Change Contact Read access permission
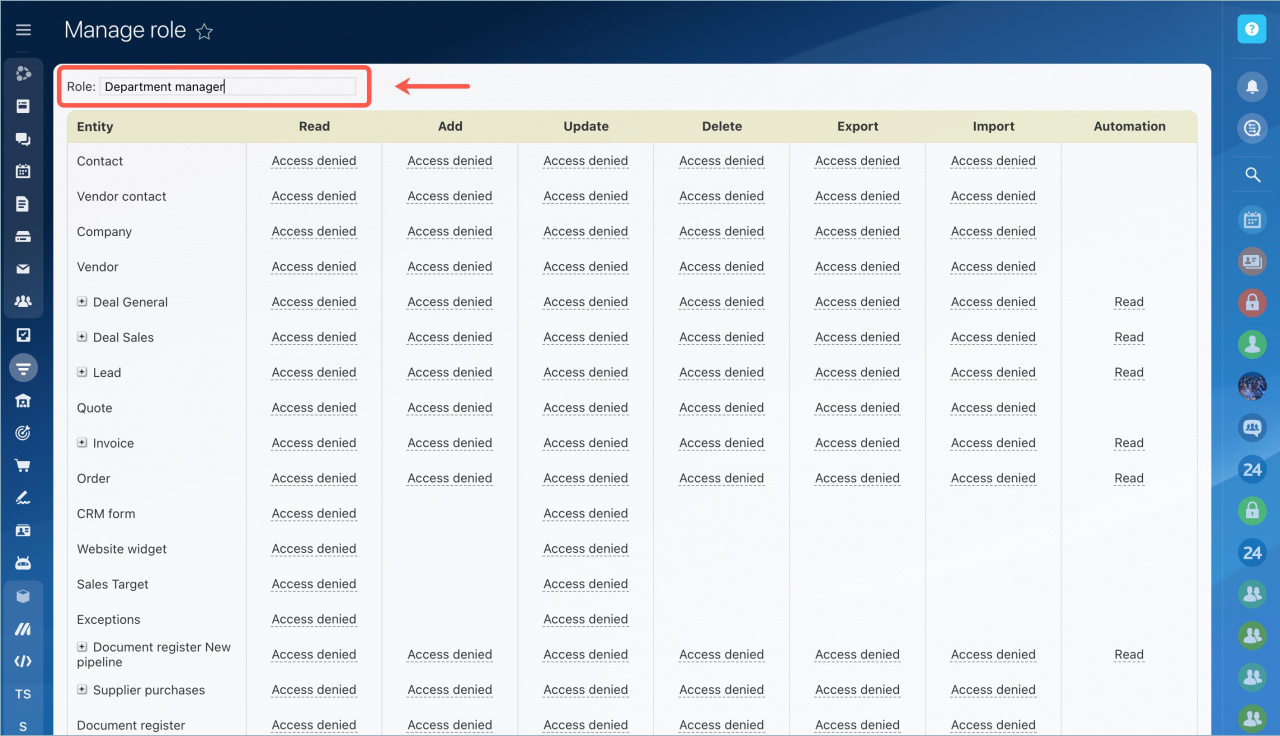Image resolution: width=1280 pixels, height=736 pixels. 314,161
